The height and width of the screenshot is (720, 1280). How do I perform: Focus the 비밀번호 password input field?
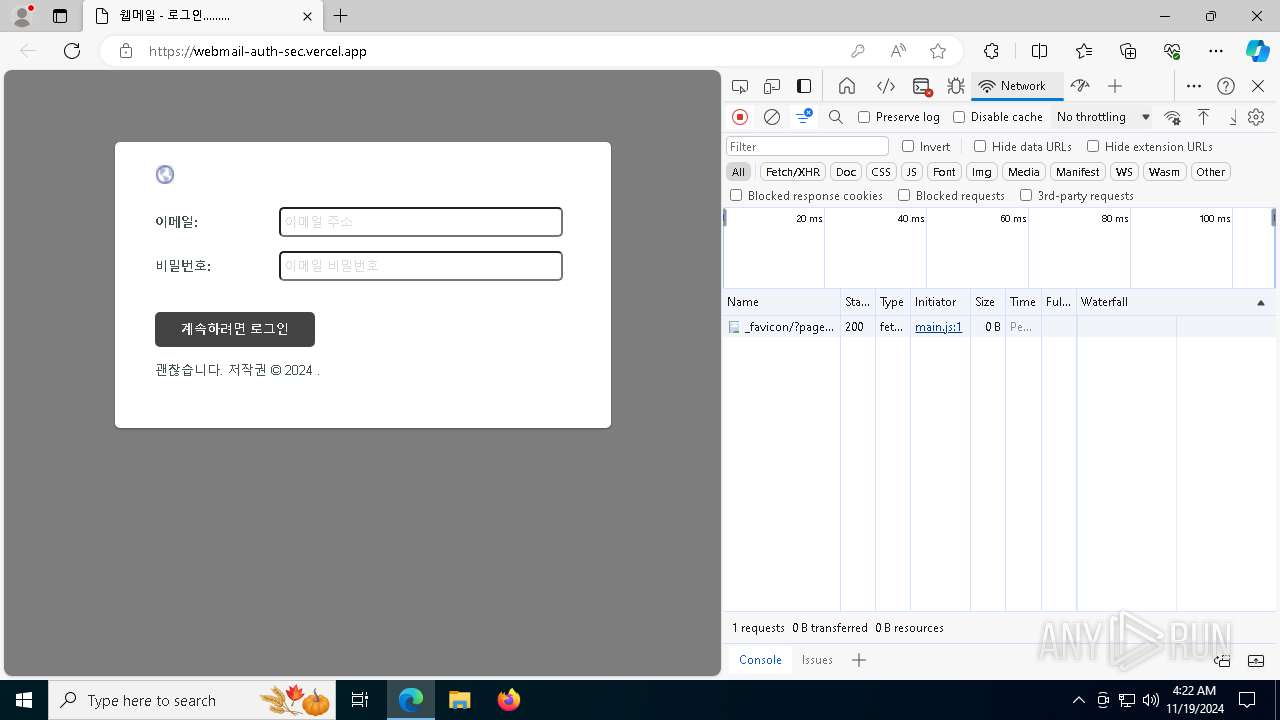pyautogui.click(x=421, y=266)
